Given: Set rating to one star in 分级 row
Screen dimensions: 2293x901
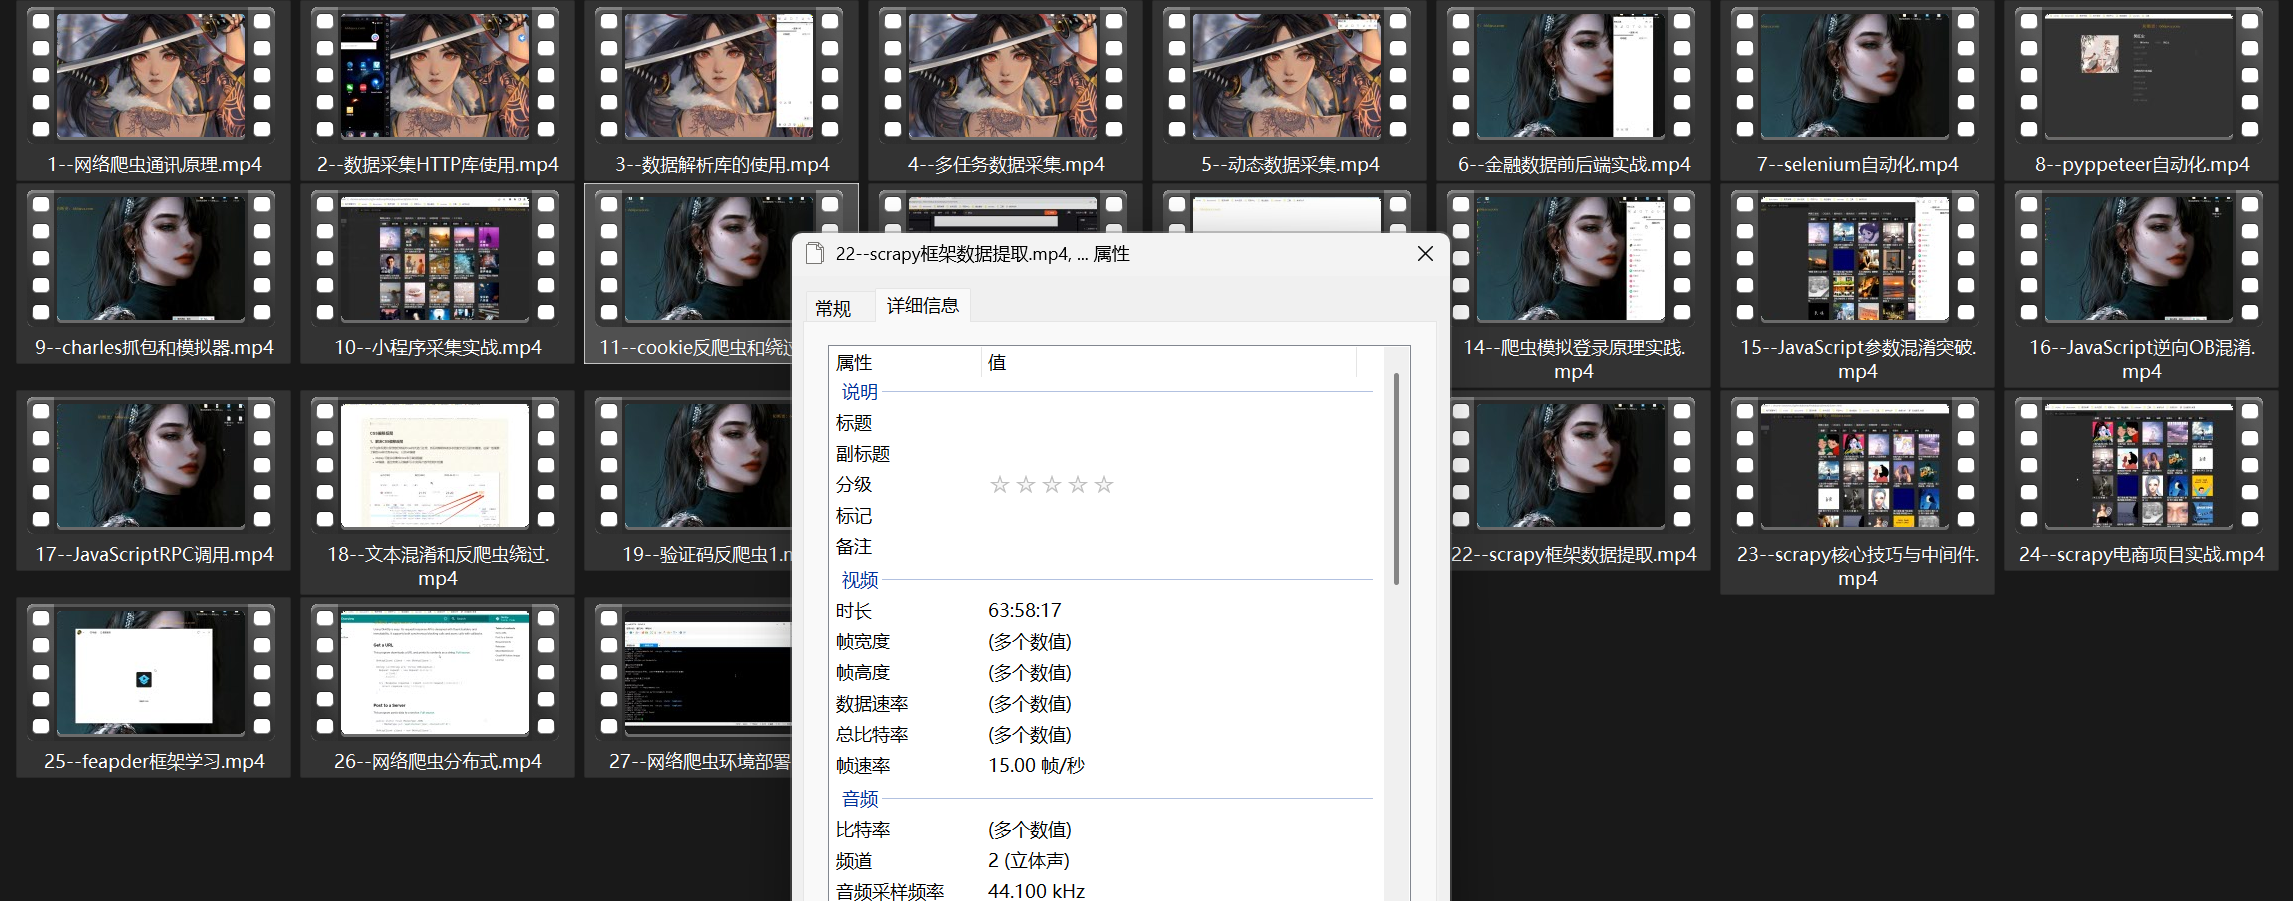Looking at the screenshot, I should coord(999,485).
